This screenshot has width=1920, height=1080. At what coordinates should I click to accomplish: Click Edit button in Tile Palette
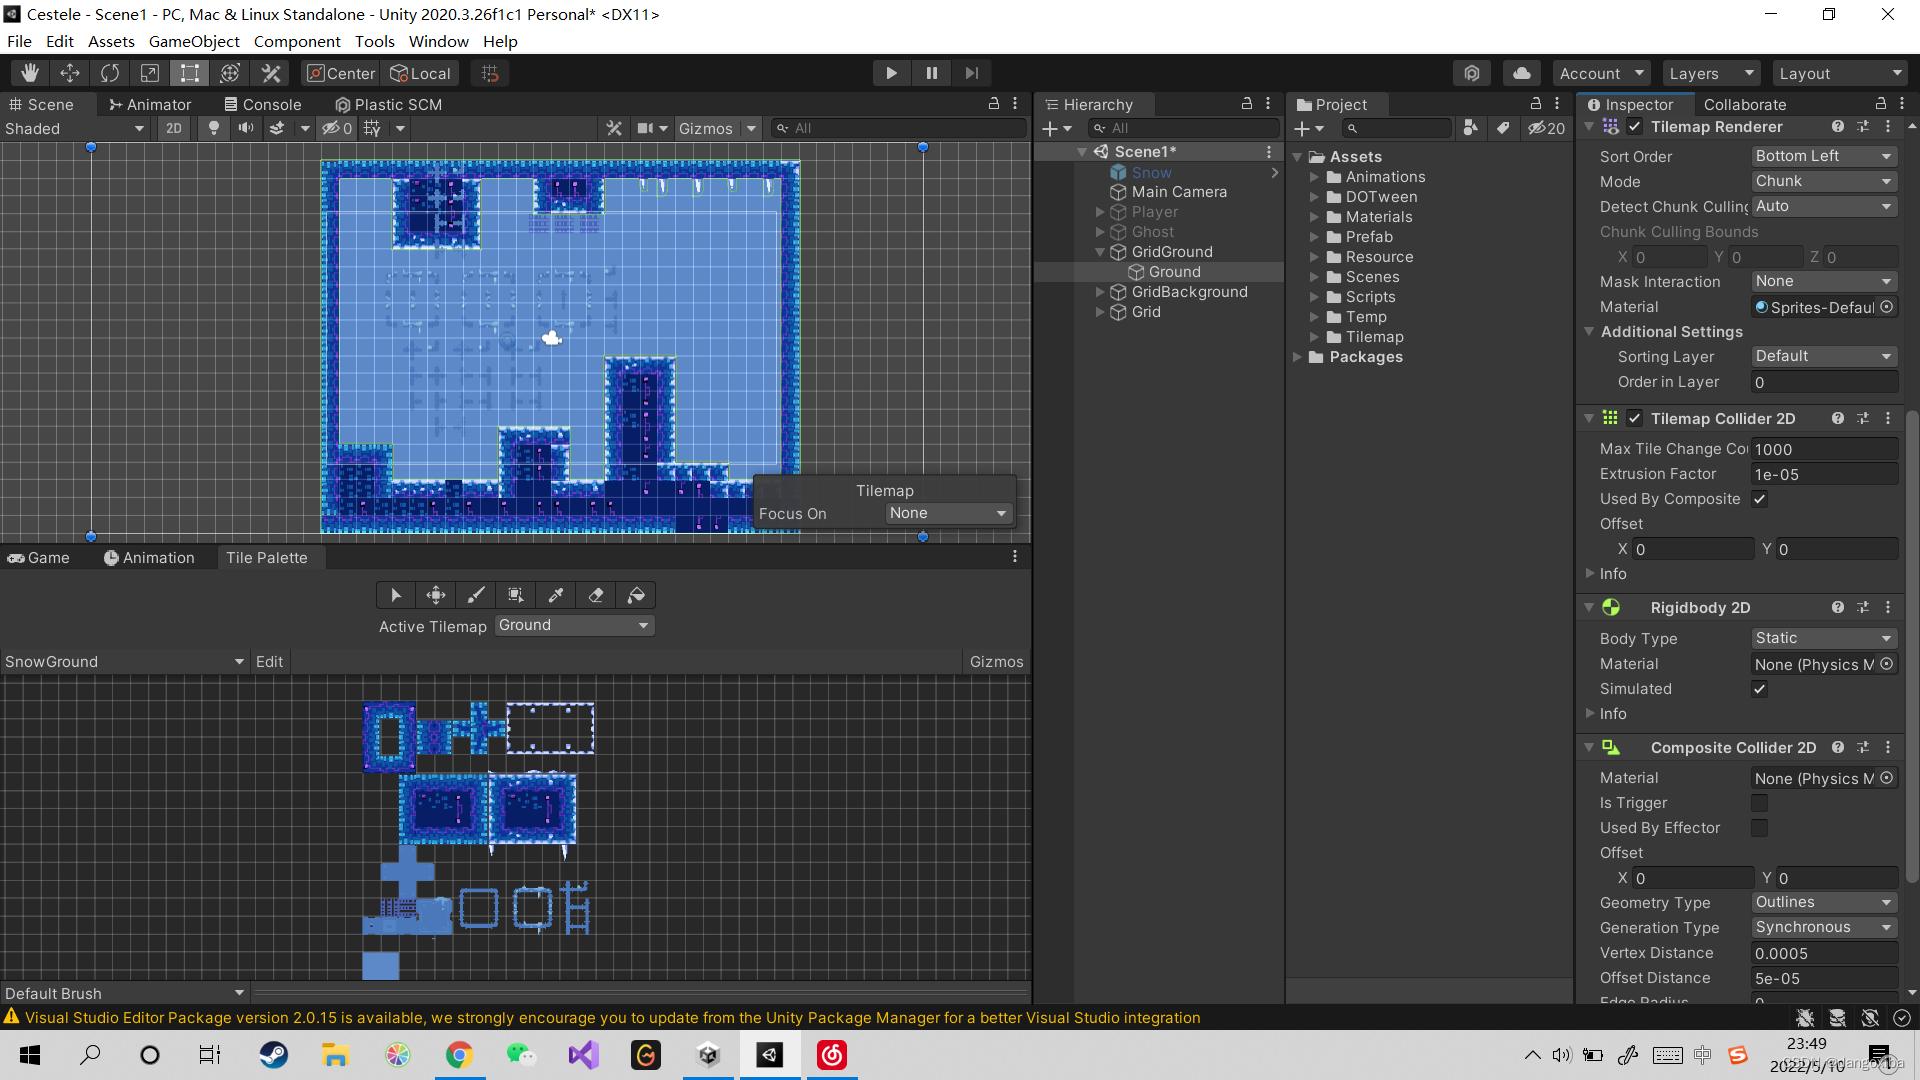(269, 661)
